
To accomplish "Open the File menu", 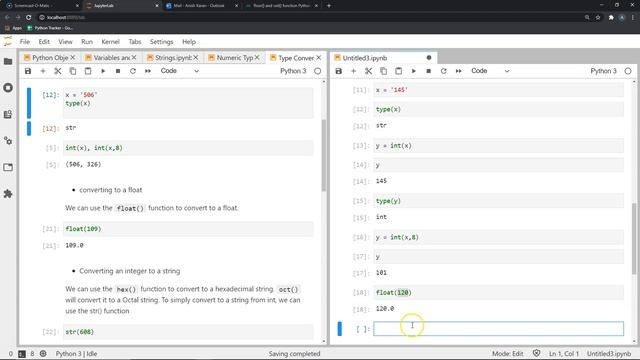I will point(25,42).
